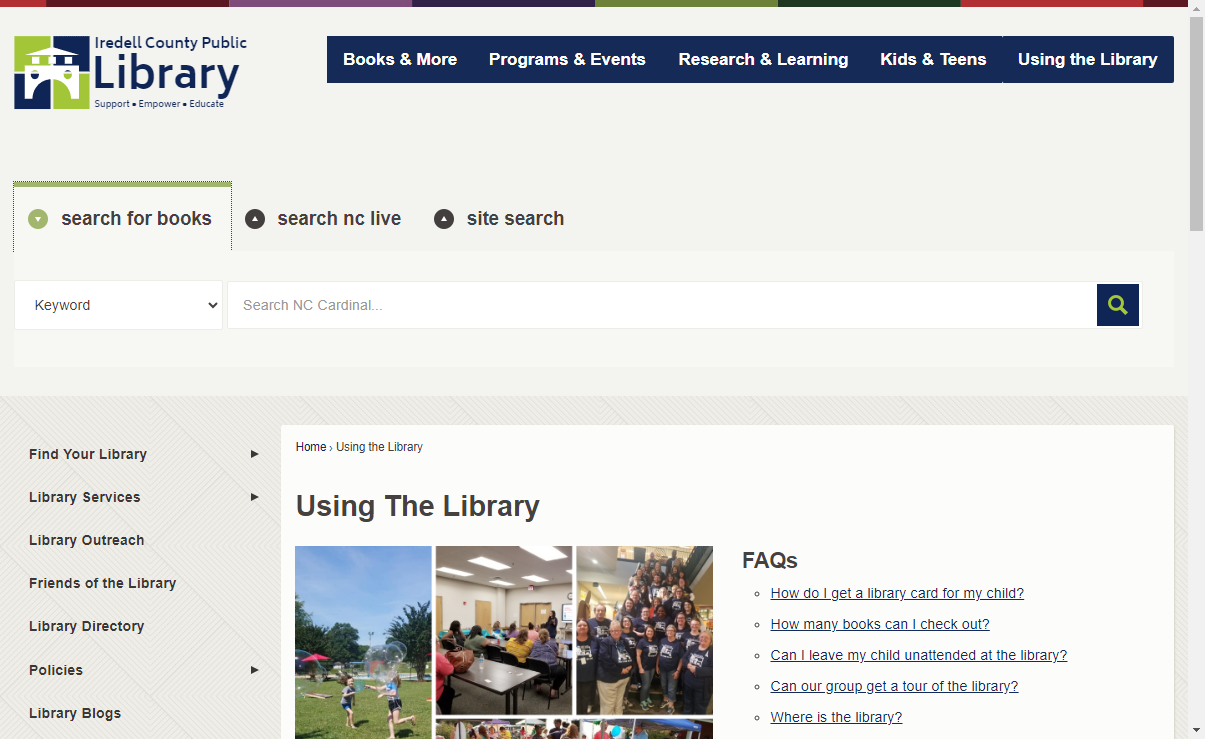This screenshot has height=739, width=1205.
Task: Open the Using the Library menu
Action: click(x=1088, y=59)
